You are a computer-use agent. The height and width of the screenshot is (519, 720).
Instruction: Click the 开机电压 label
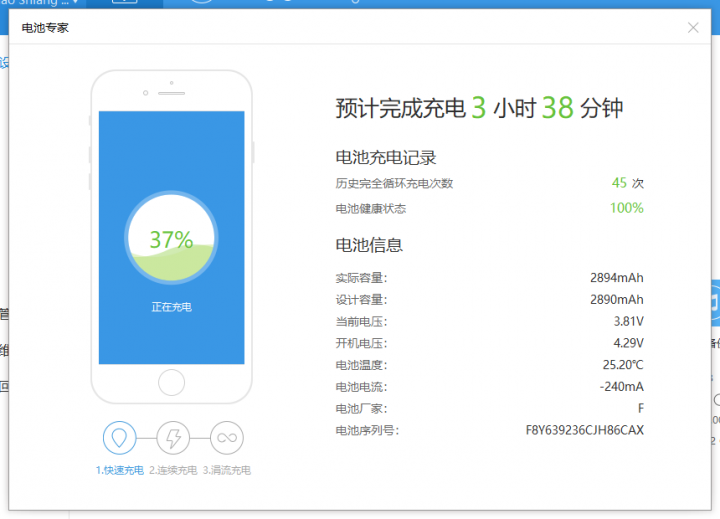(x=361, y=343)
